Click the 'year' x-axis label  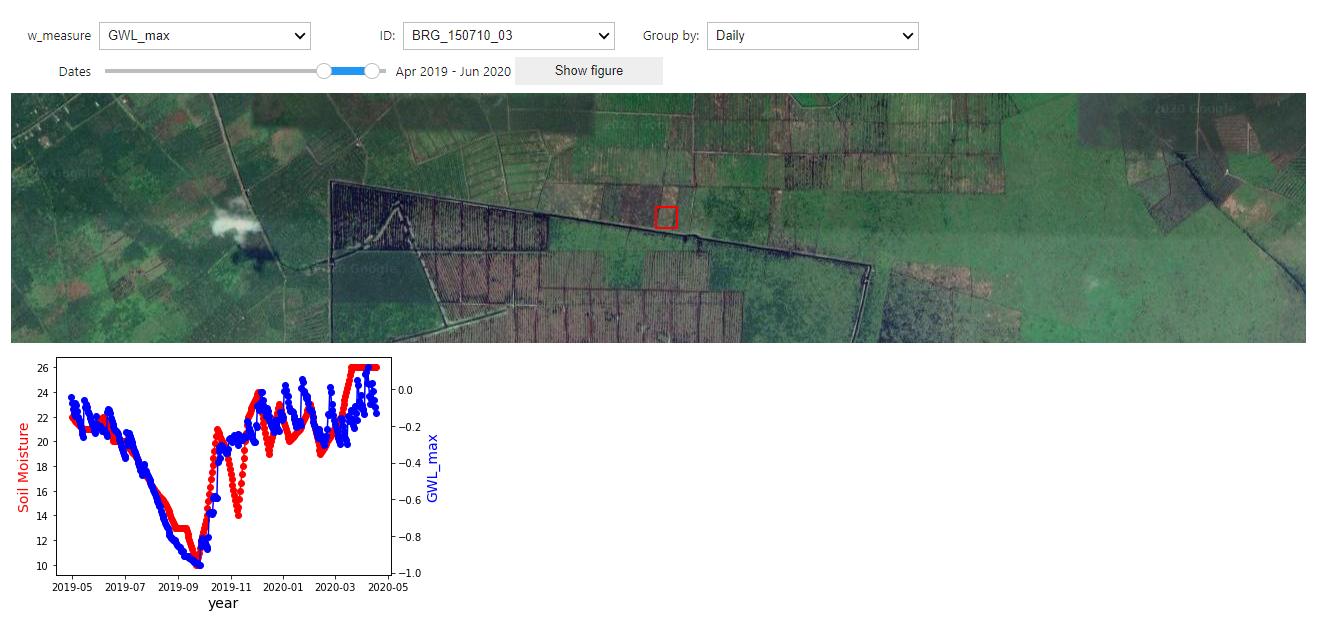click(x=223, y=604)
